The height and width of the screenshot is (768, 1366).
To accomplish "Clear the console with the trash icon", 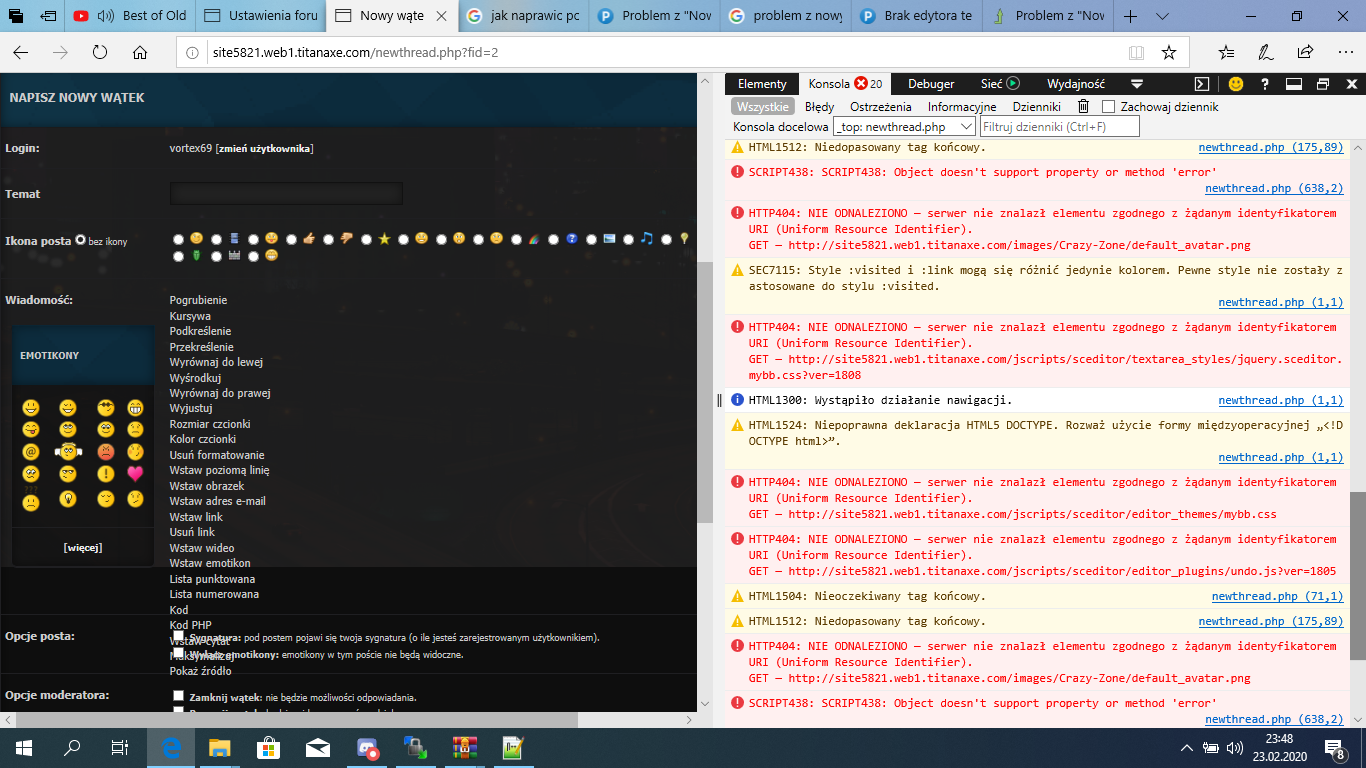I will point(1083,107).
